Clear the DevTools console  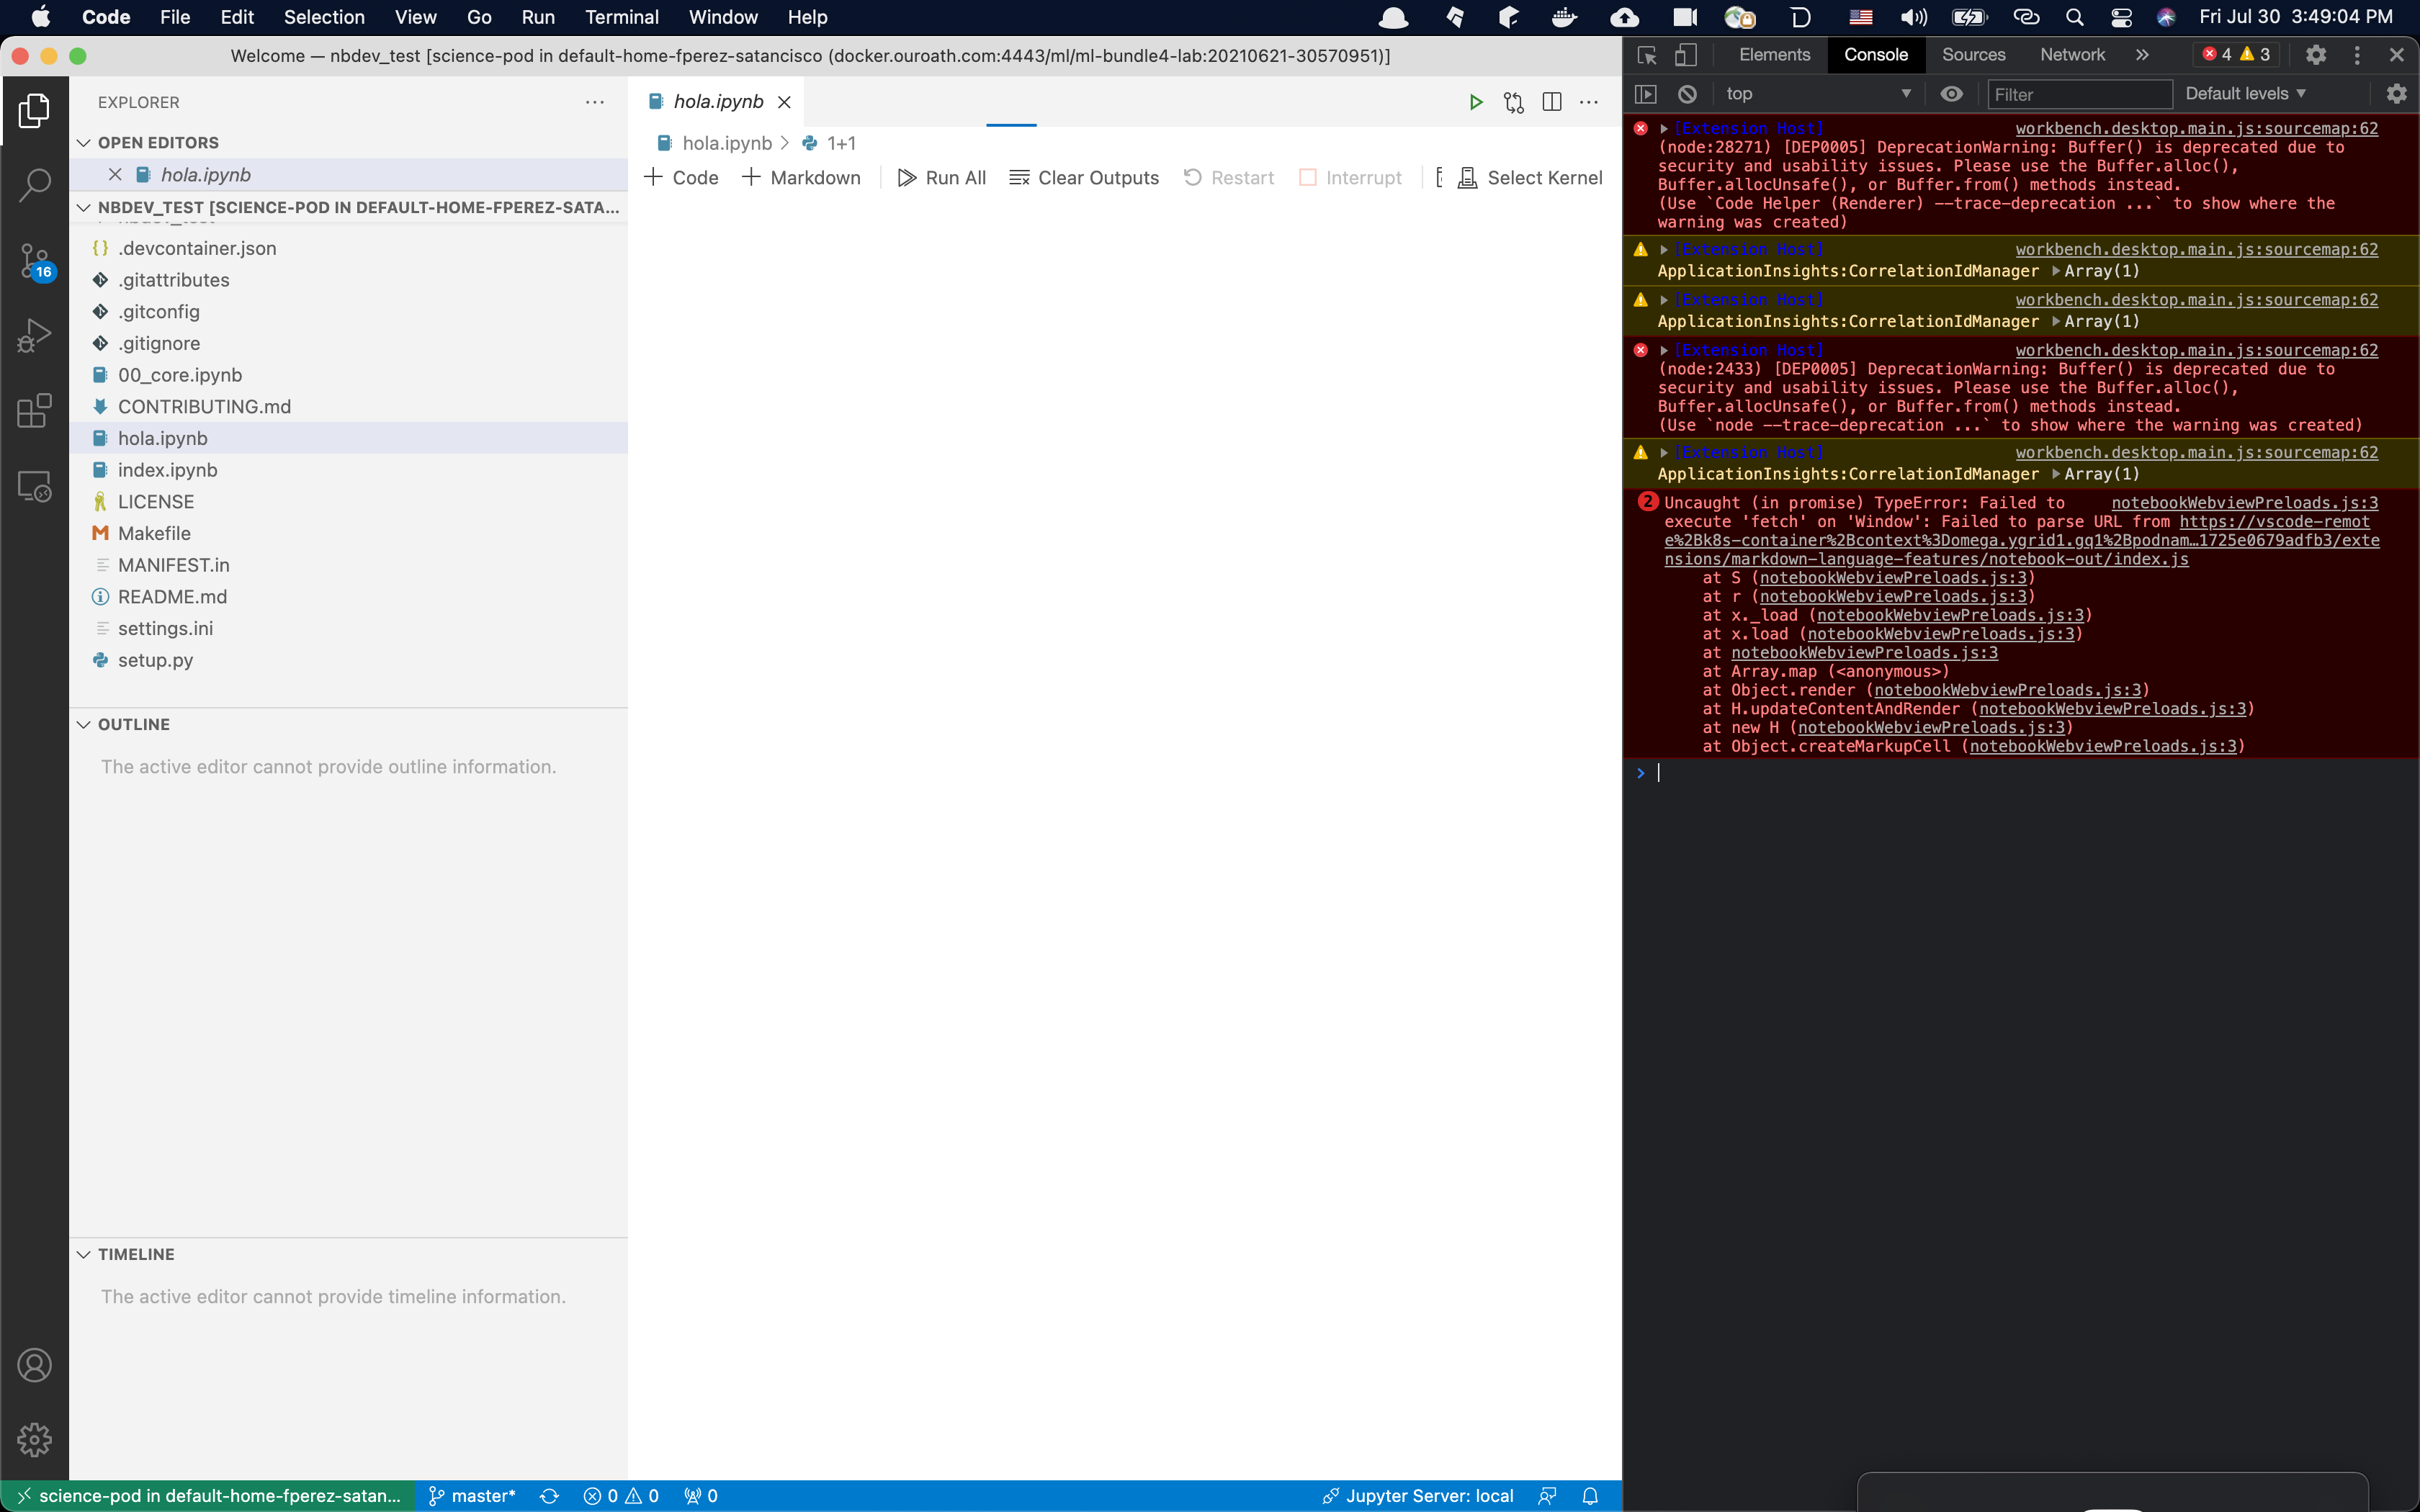tap(1687, 94)
